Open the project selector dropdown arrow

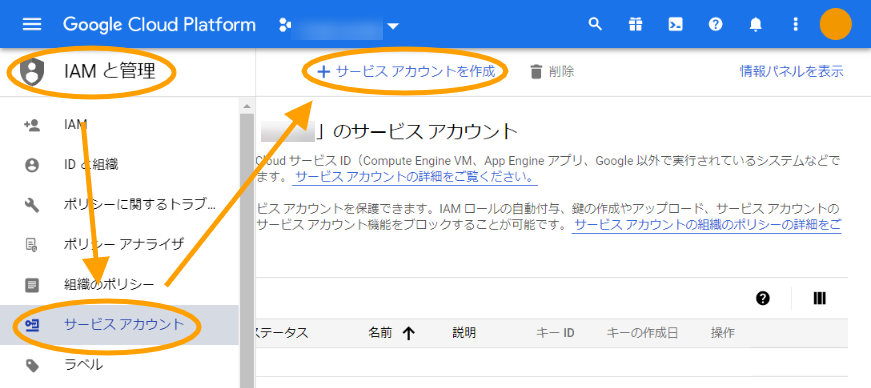click(393, 26)
